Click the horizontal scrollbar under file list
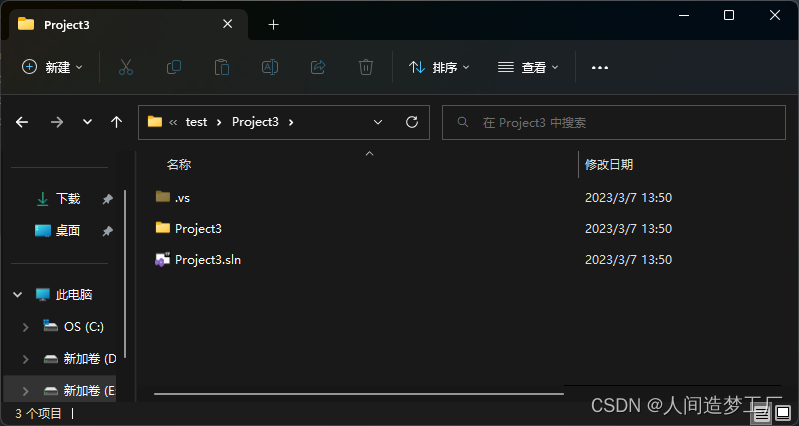Viewport: 799px width, 426px height. pos(359,393)
